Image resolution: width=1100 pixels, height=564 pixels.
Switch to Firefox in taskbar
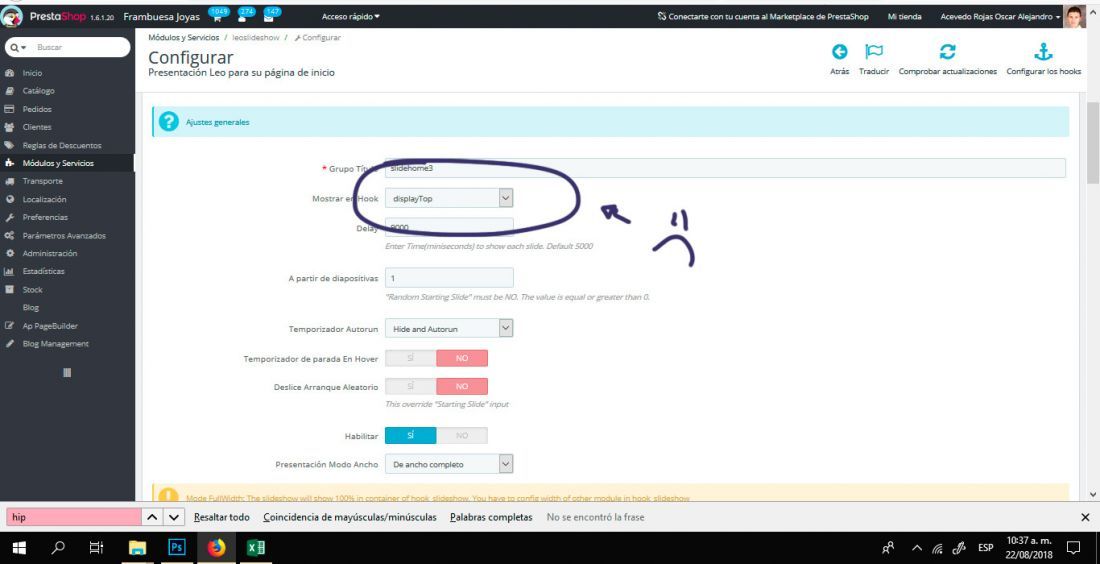217,547
